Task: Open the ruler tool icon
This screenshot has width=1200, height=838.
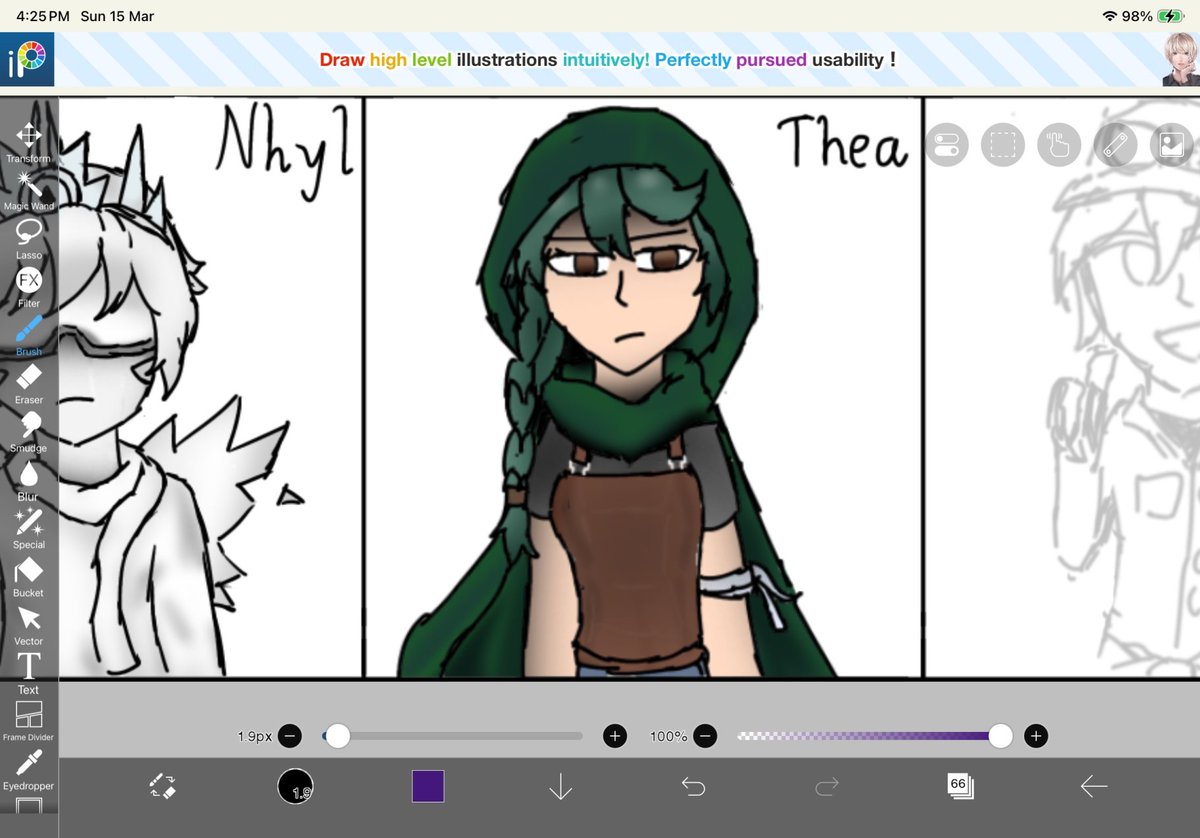Action: pos(1114,146)
